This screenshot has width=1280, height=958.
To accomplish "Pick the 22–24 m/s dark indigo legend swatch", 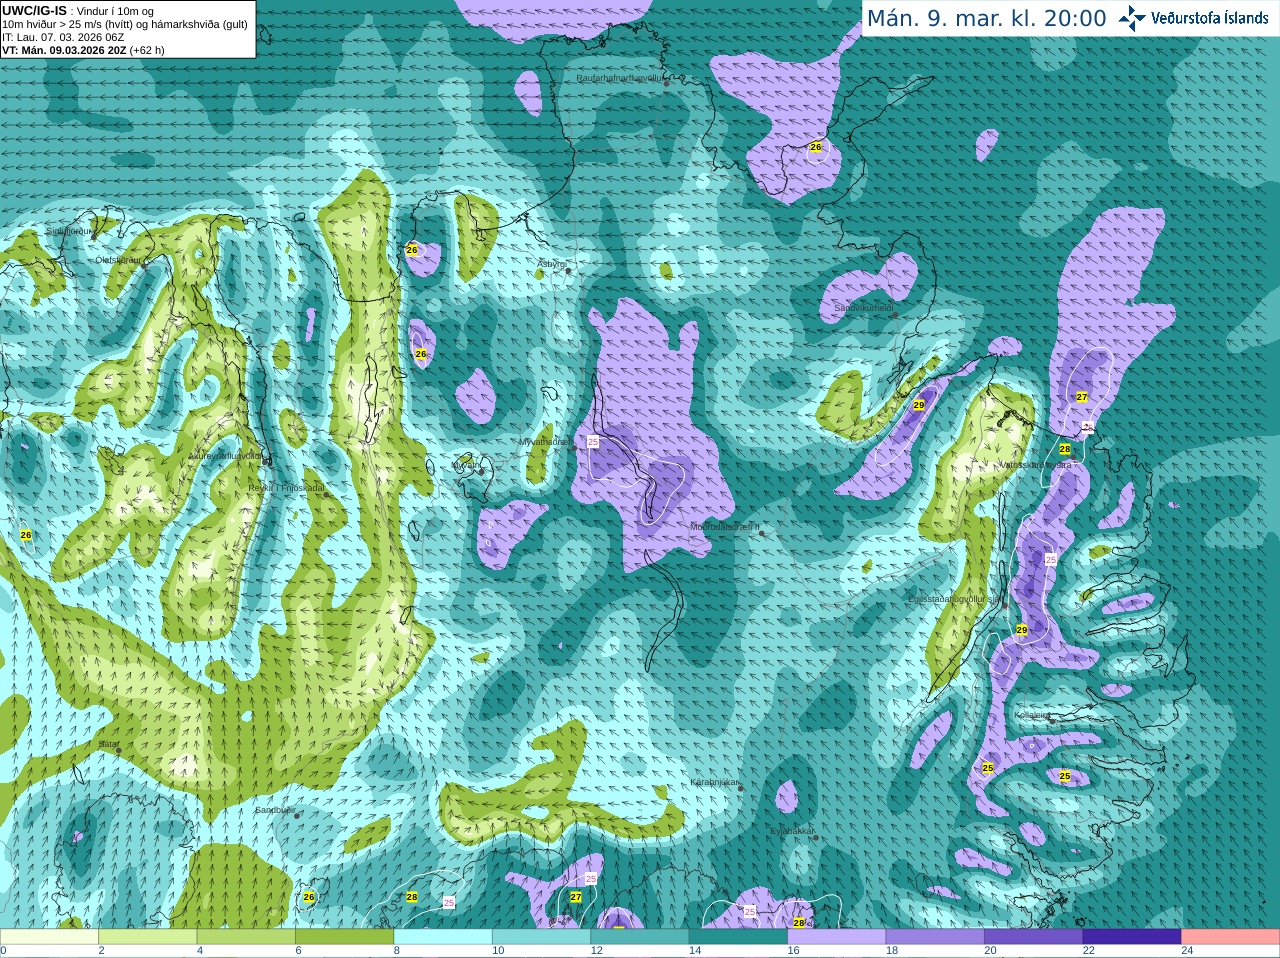I will pyautogui.click(x=1132, y=937).
